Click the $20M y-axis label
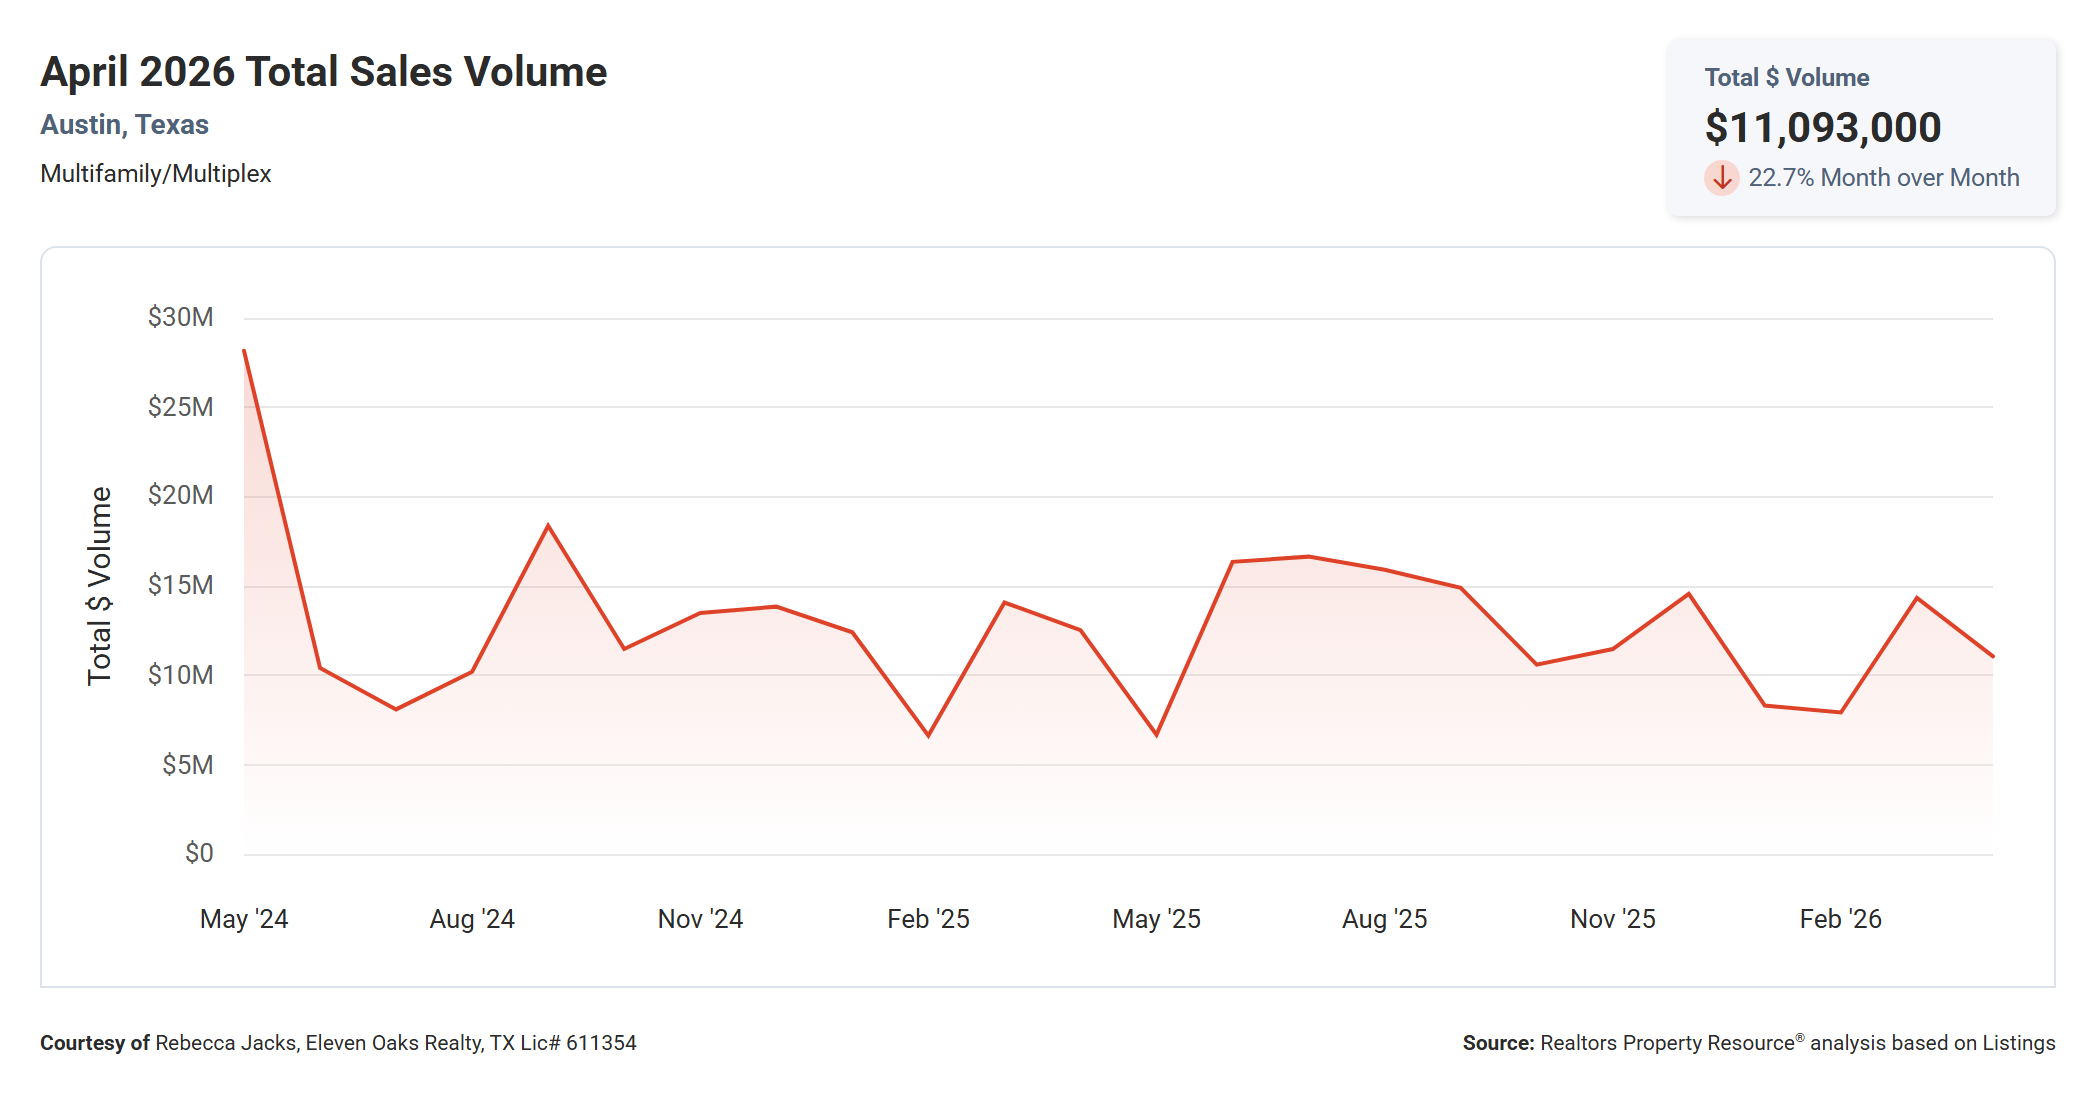 pos(181,496)
